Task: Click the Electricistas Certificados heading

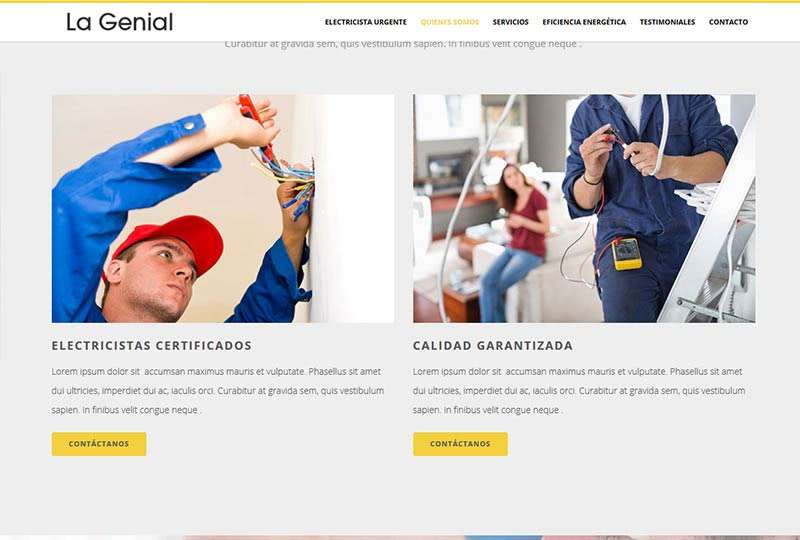Action: [x=152, y=346]
